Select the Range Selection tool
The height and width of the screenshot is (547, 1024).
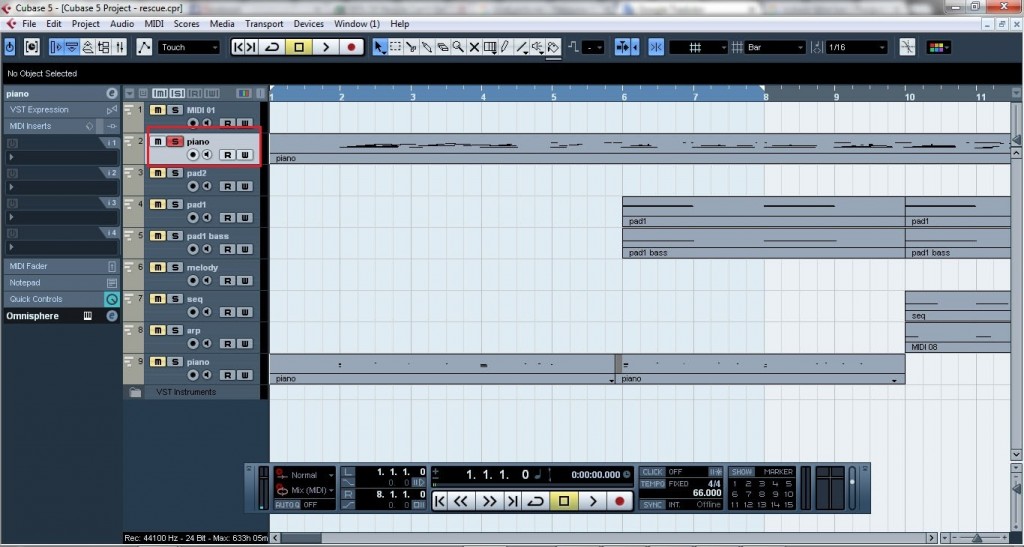[x=395, y=47]
